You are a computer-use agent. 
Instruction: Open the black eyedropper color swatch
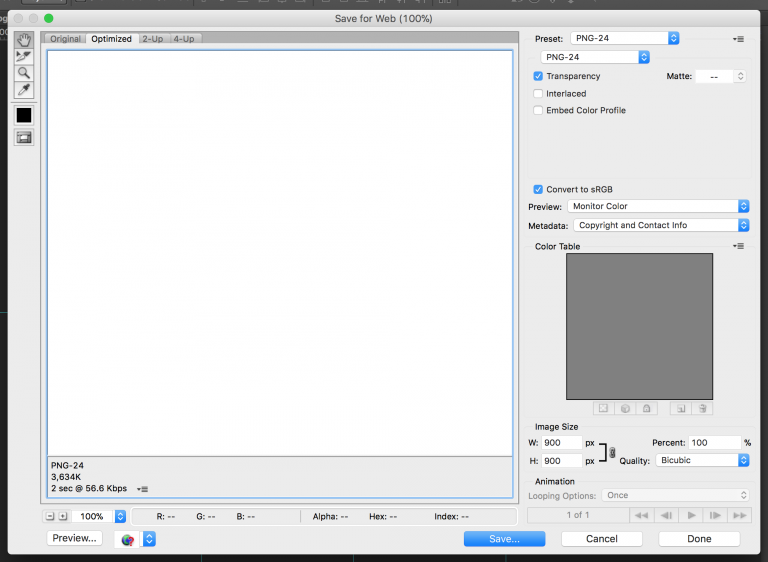[24, 116]
